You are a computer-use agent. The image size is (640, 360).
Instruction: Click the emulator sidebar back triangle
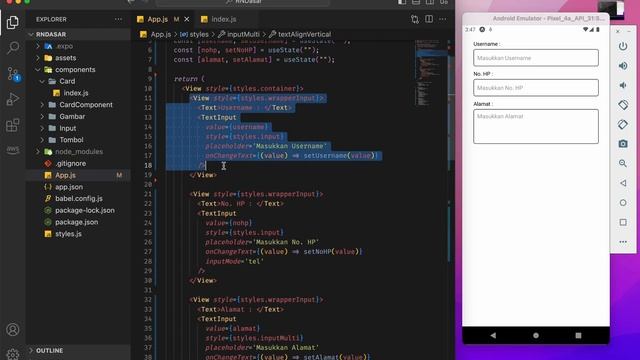tap(623, 183)
